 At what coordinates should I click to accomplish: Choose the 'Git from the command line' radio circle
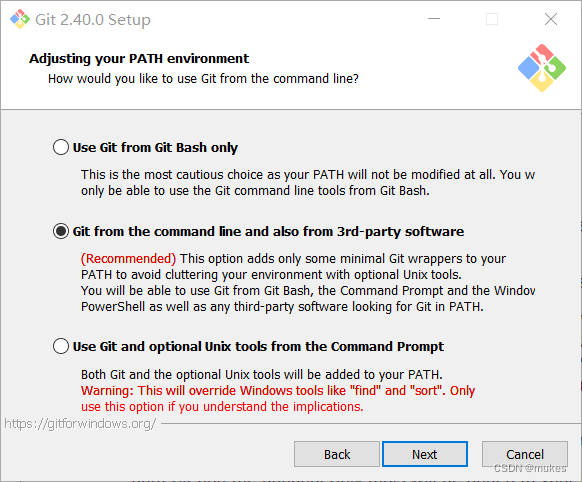[x=61, y=231]
